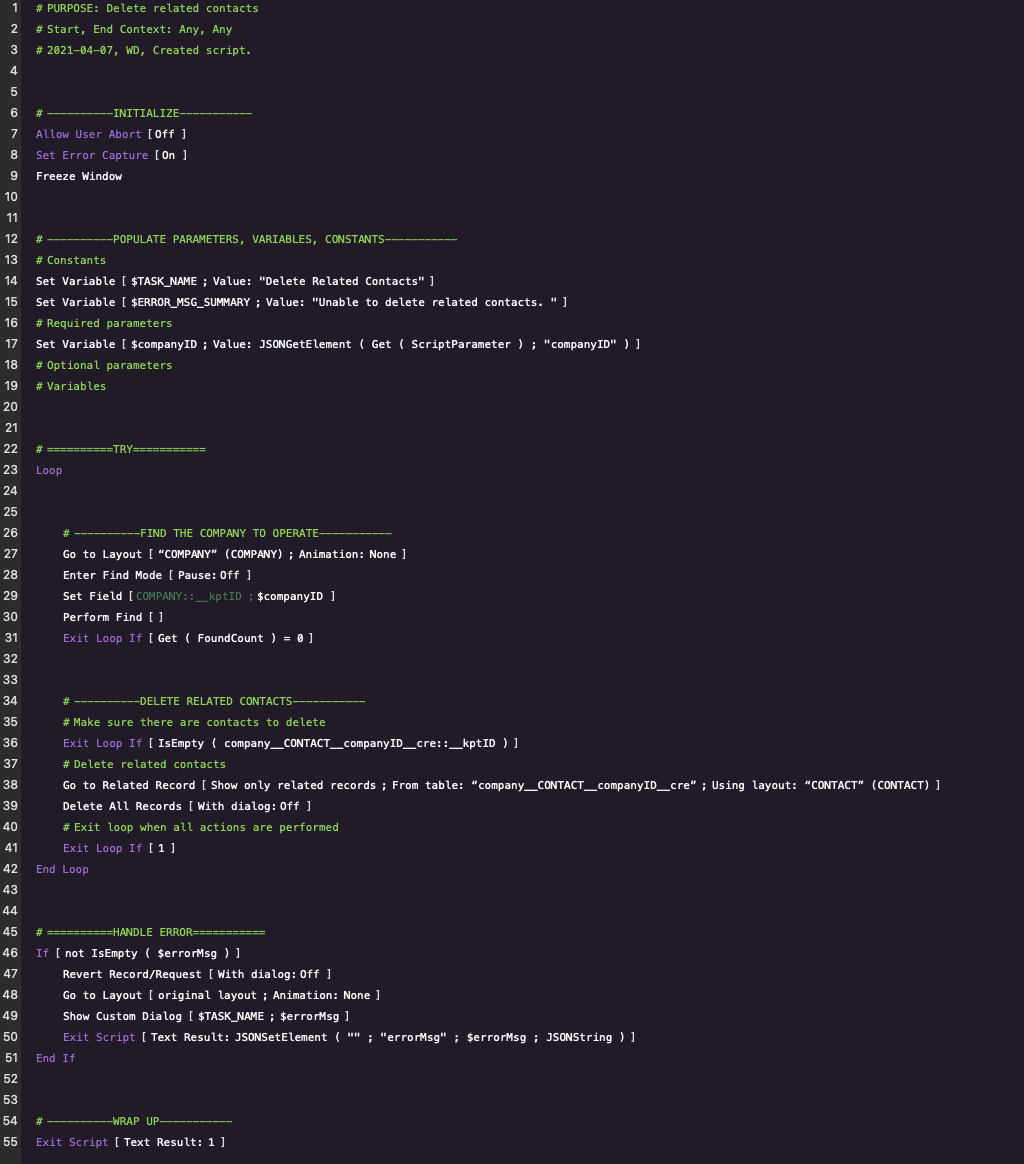Viewport: 1024px width, 1164px height.
Task: Select the "Show Custom Dialog" step
Action: point(207,1016)
